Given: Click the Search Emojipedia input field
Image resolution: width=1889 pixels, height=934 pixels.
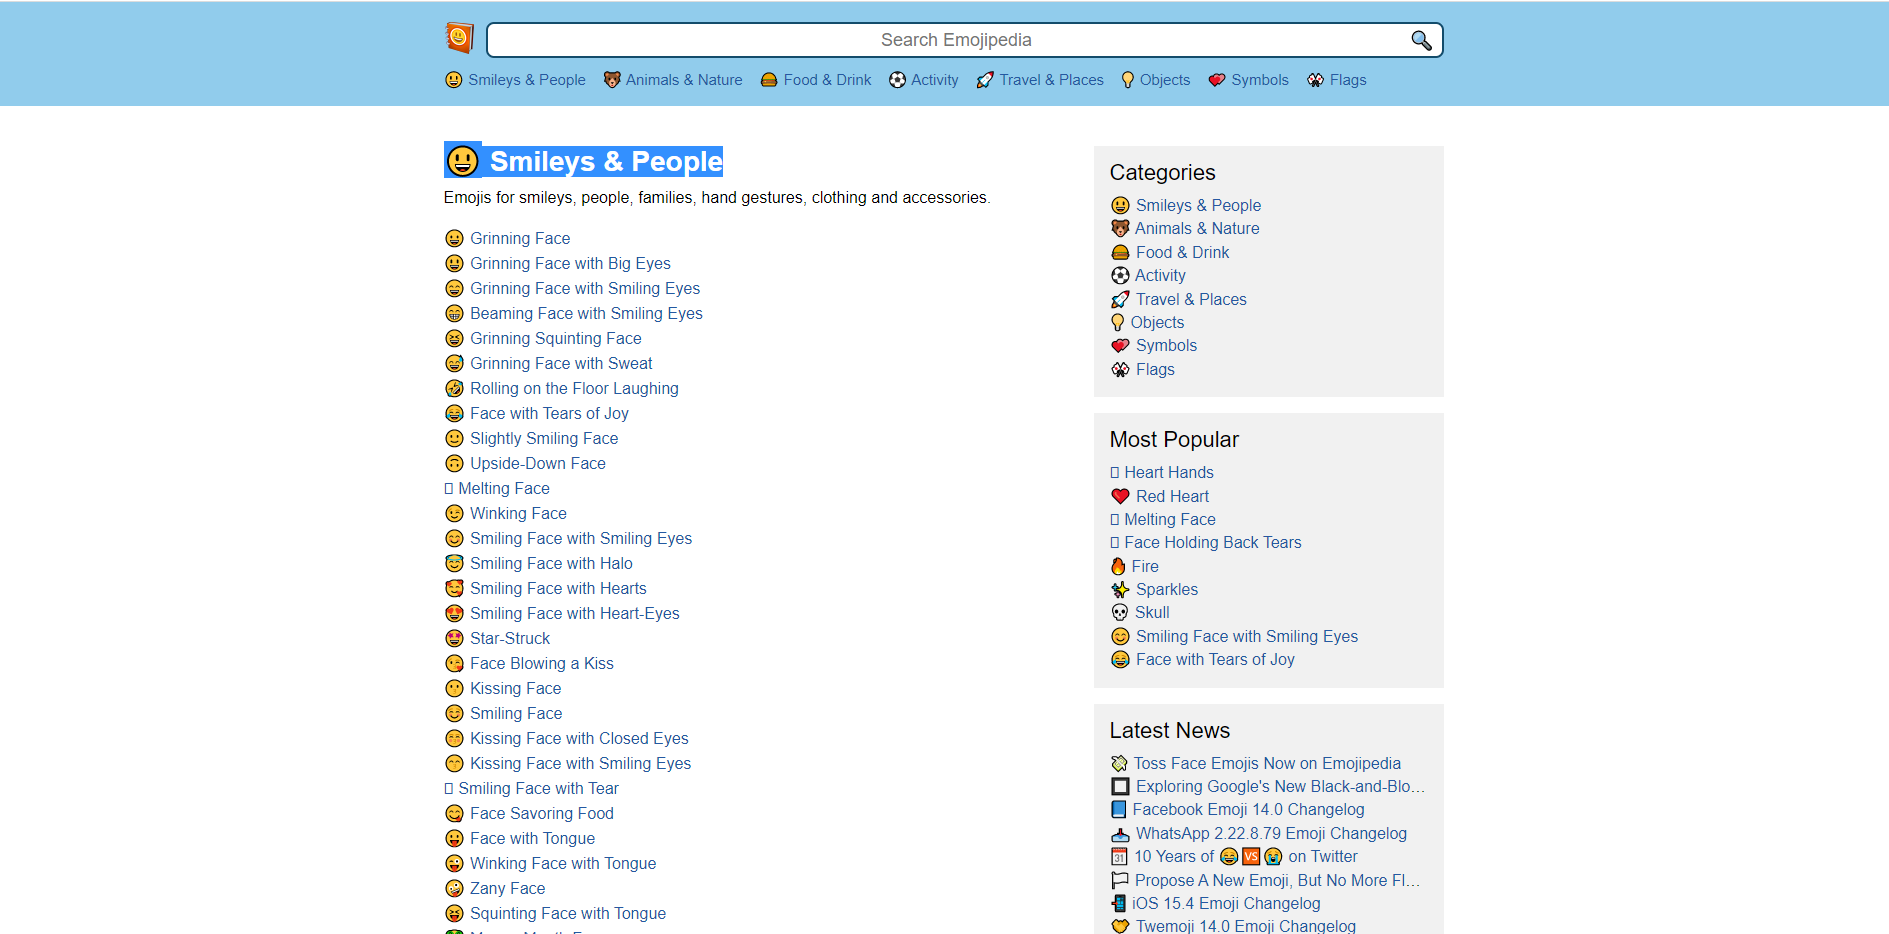Looking at the screenshot, I should [956, 40].
